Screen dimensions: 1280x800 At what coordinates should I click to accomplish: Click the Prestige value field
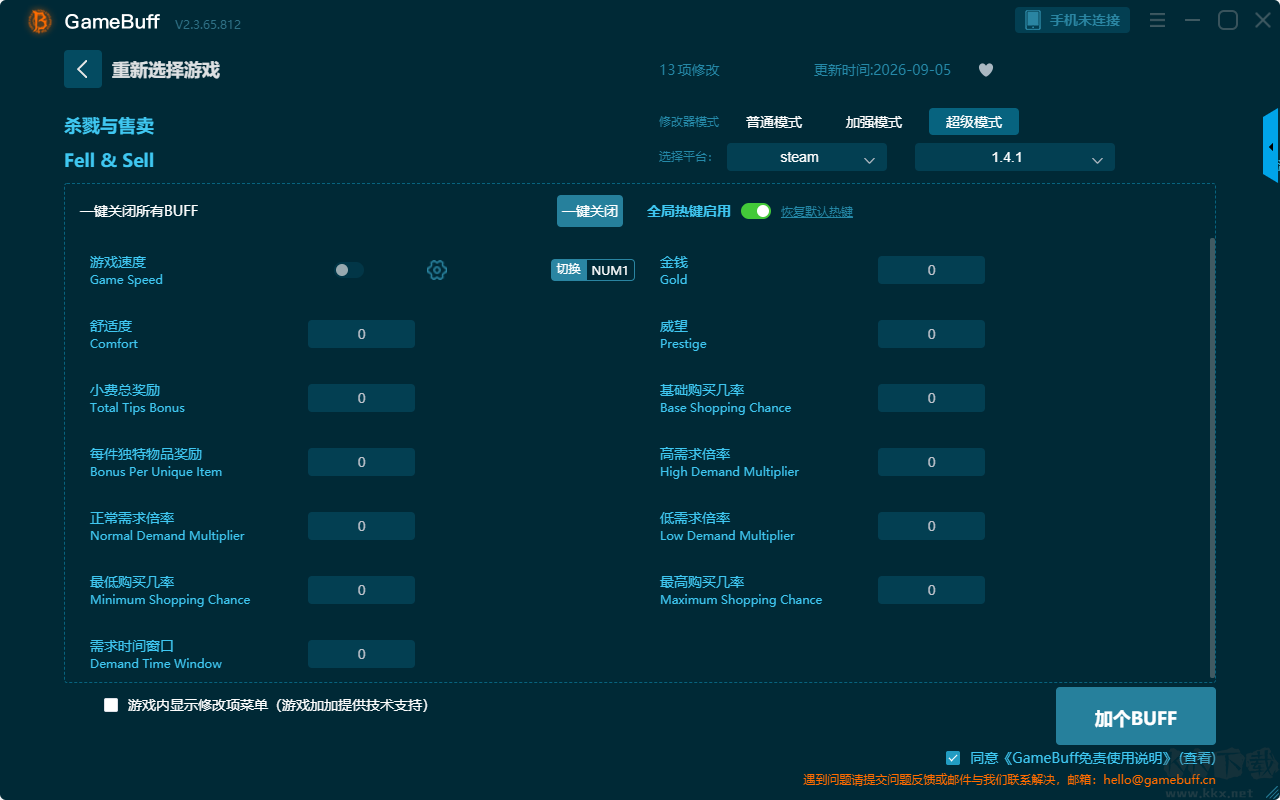click(x=931, y=334)
